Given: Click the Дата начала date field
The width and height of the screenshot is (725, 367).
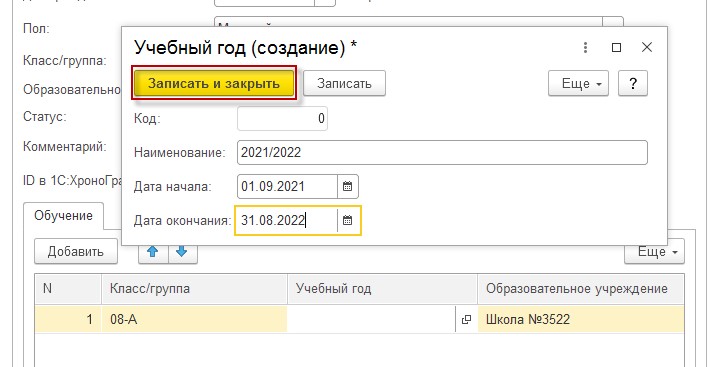Looking at the screenshot, I should pos(287,187).
